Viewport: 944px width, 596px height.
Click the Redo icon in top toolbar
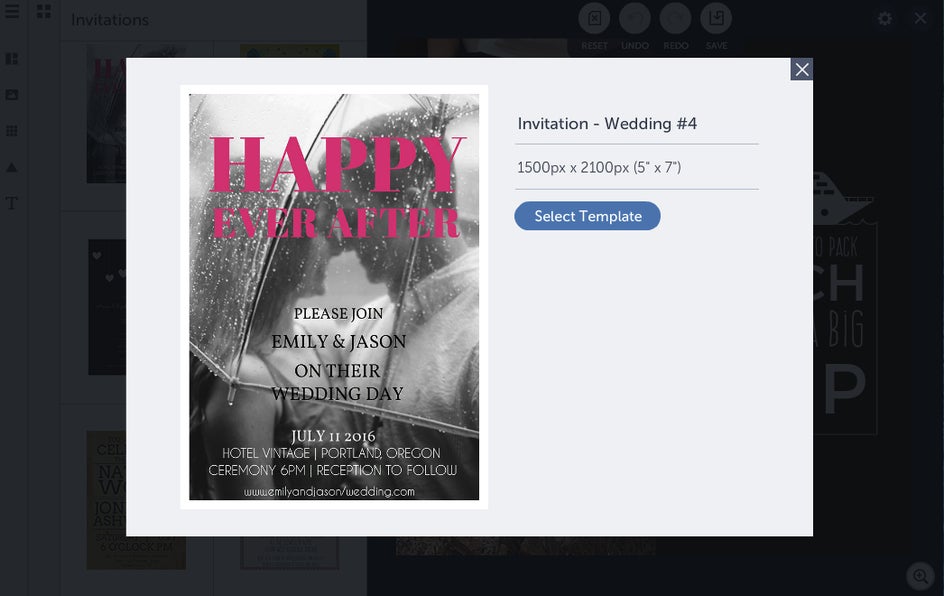(675, 18)
